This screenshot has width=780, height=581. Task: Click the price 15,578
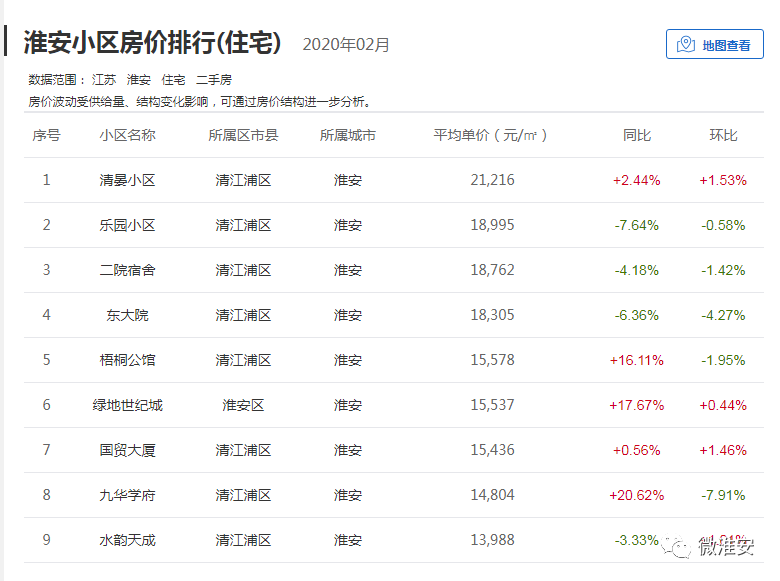[492, 360]
